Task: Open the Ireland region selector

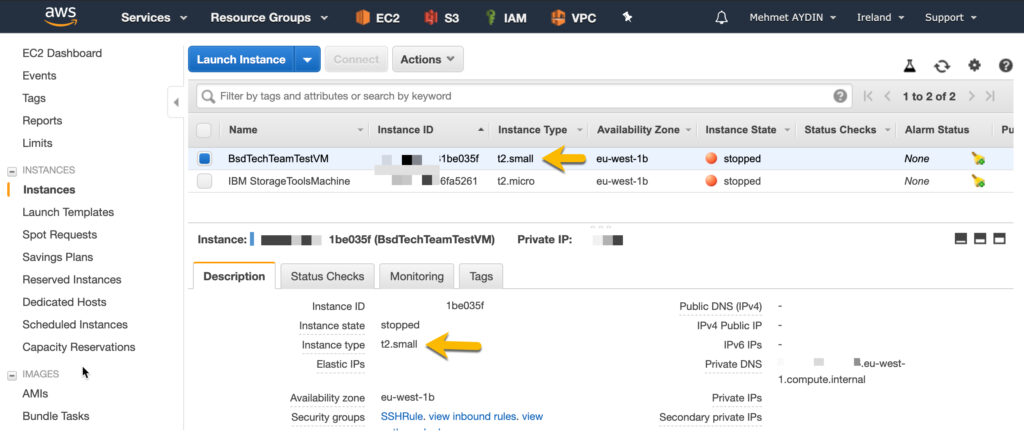Action: 880,18
